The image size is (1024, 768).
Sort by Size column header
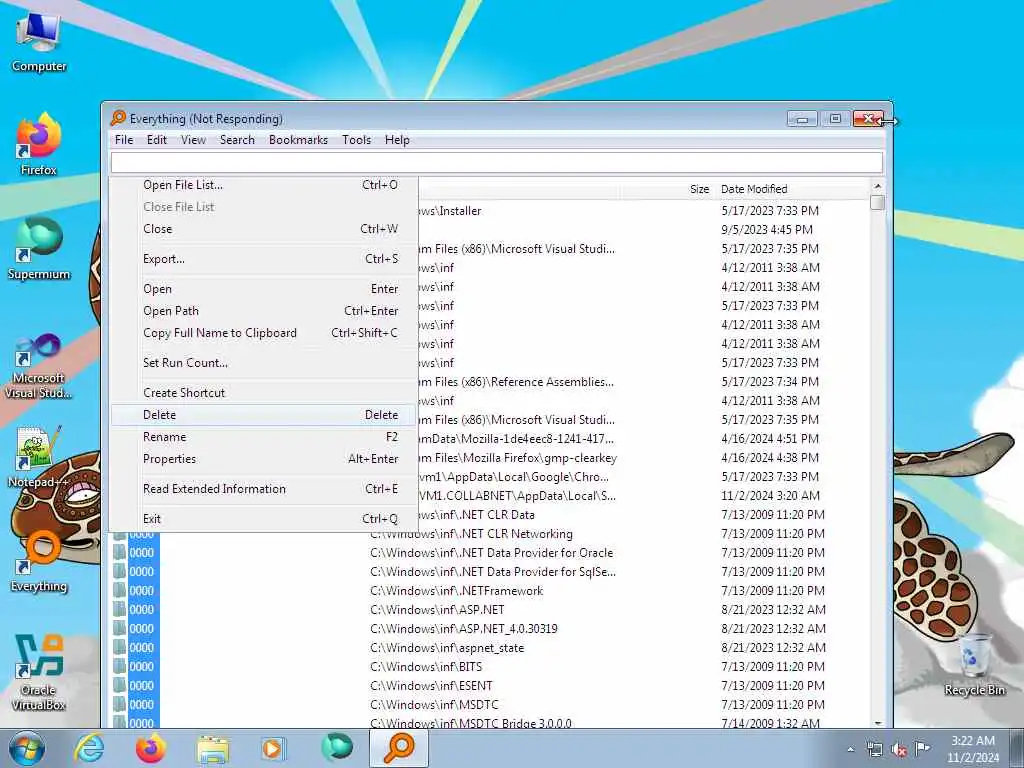(x=667, y=189)
